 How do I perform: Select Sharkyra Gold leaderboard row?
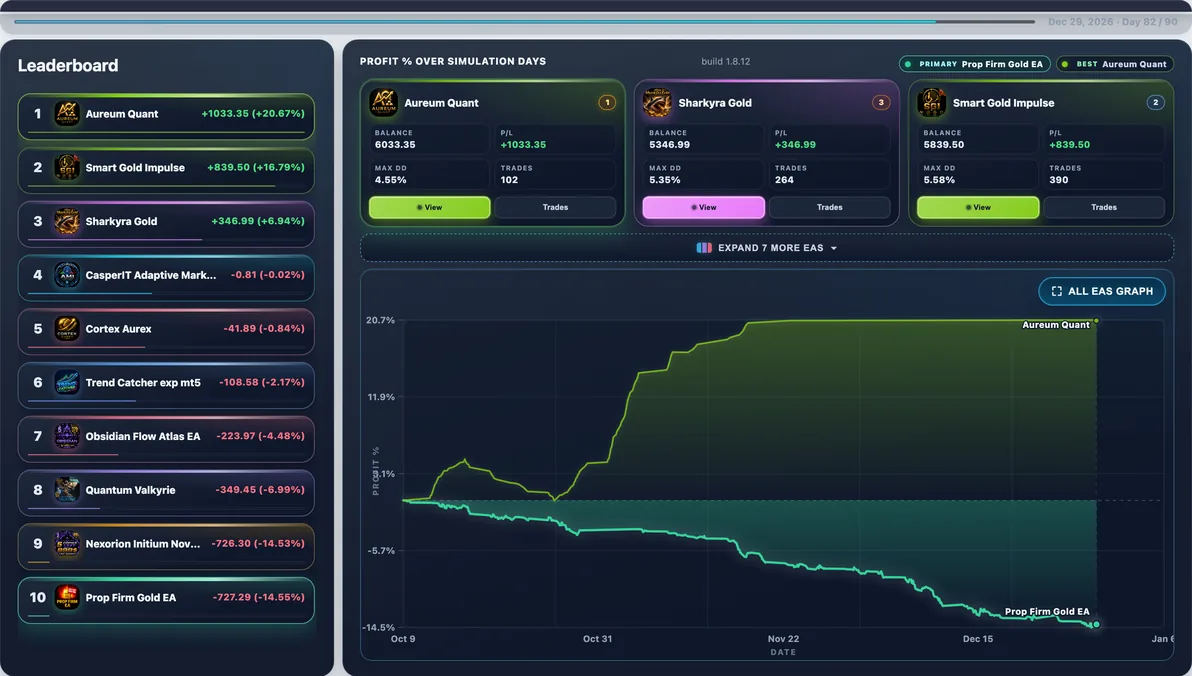tap(166, 224)
